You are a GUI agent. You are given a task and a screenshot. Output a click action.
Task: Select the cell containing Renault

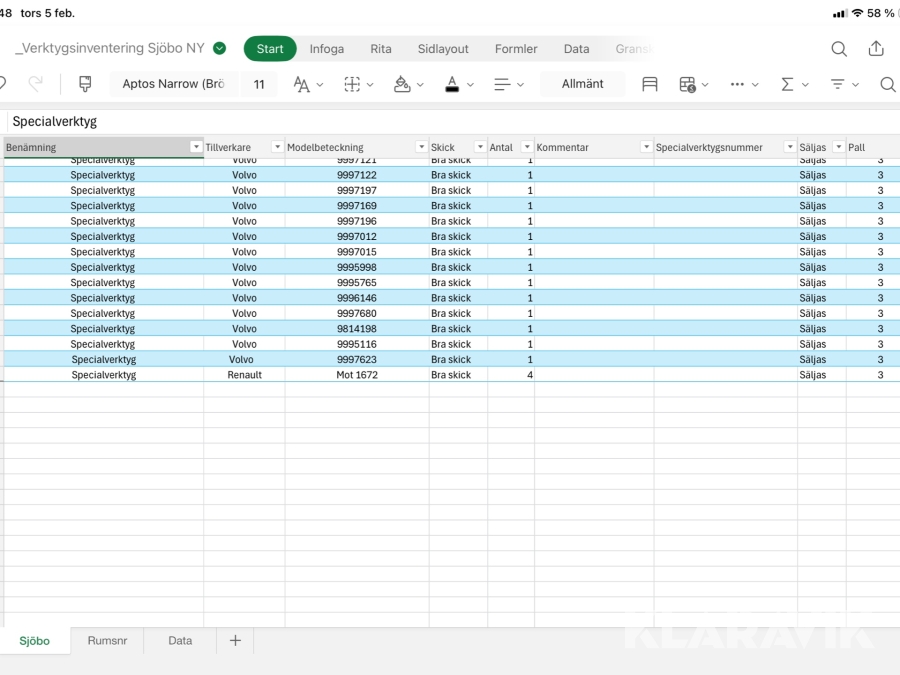244,375
